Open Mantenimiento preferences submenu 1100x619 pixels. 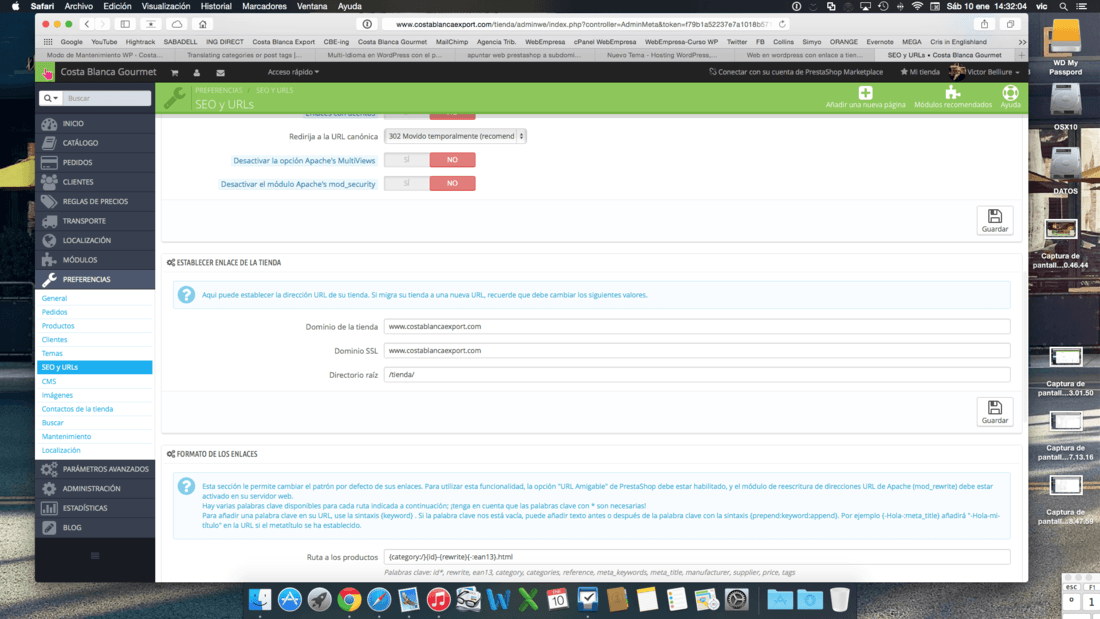67,437
